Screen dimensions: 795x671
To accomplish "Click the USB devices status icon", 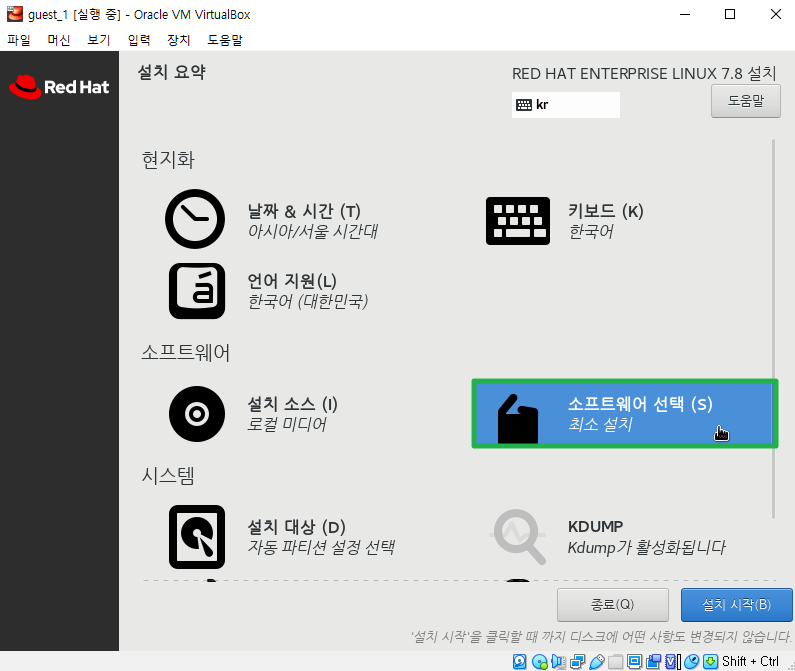I will tap(597, 661).
